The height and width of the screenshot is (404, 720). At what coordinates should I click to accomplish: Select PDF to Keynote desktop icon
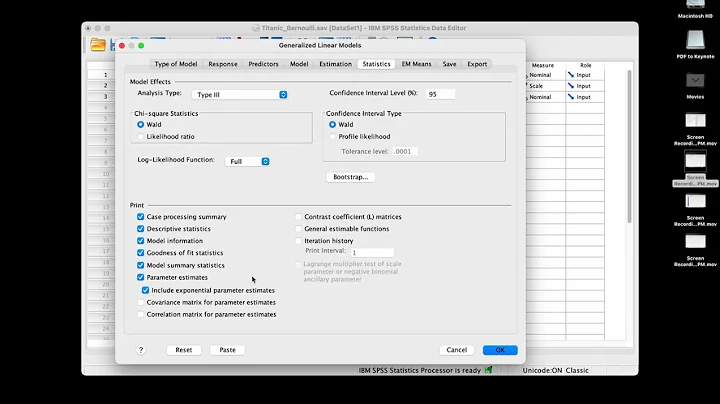coord(695,45)
